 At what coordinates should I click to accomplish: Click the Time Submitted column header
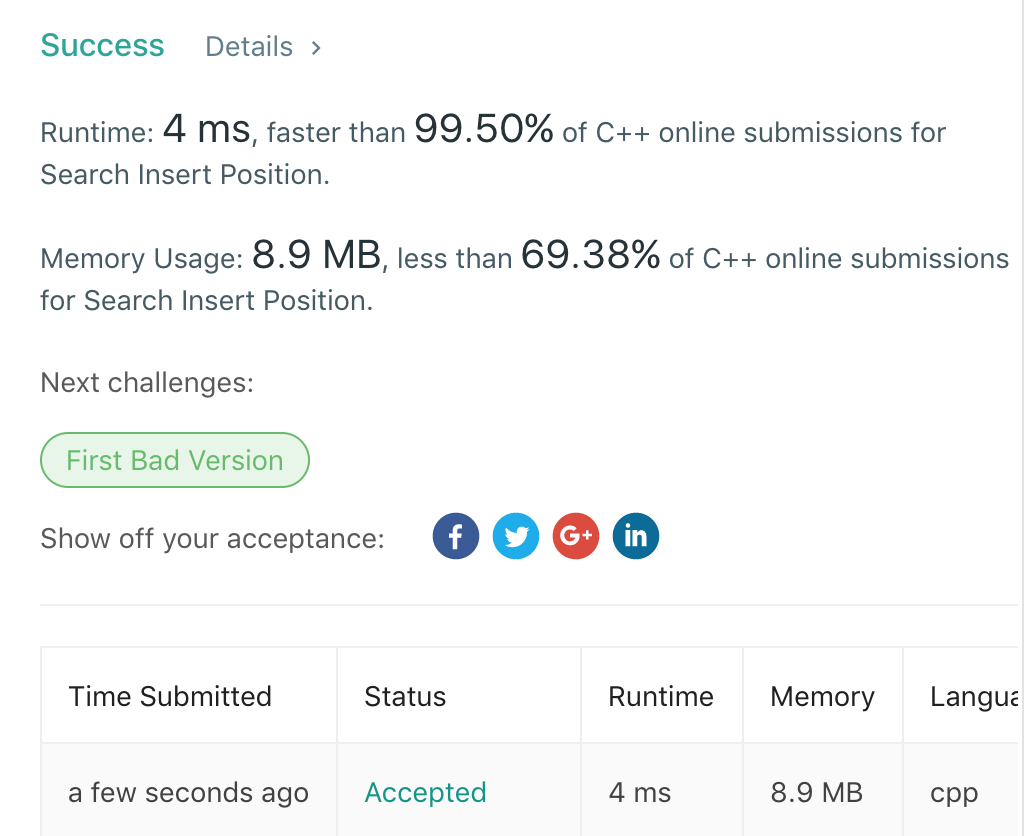pyautogui.click(x=170, y=696)
